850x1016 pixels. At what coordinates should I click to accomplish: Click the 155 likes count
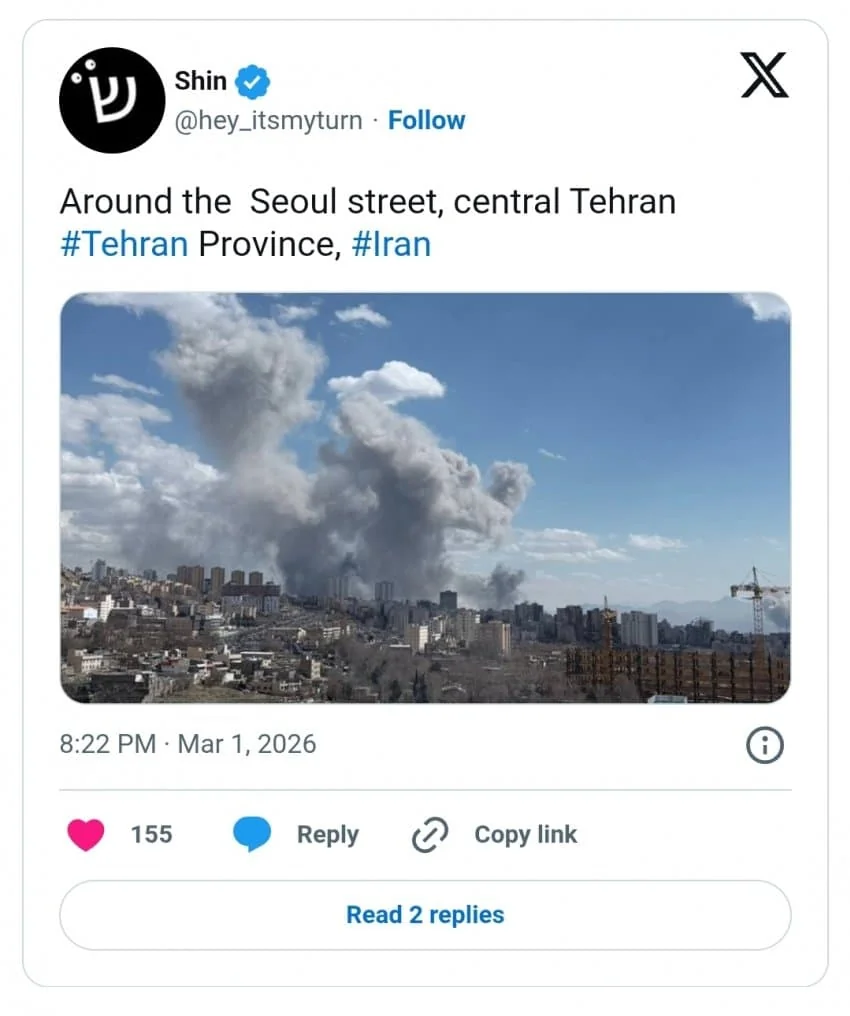(151, 835)
